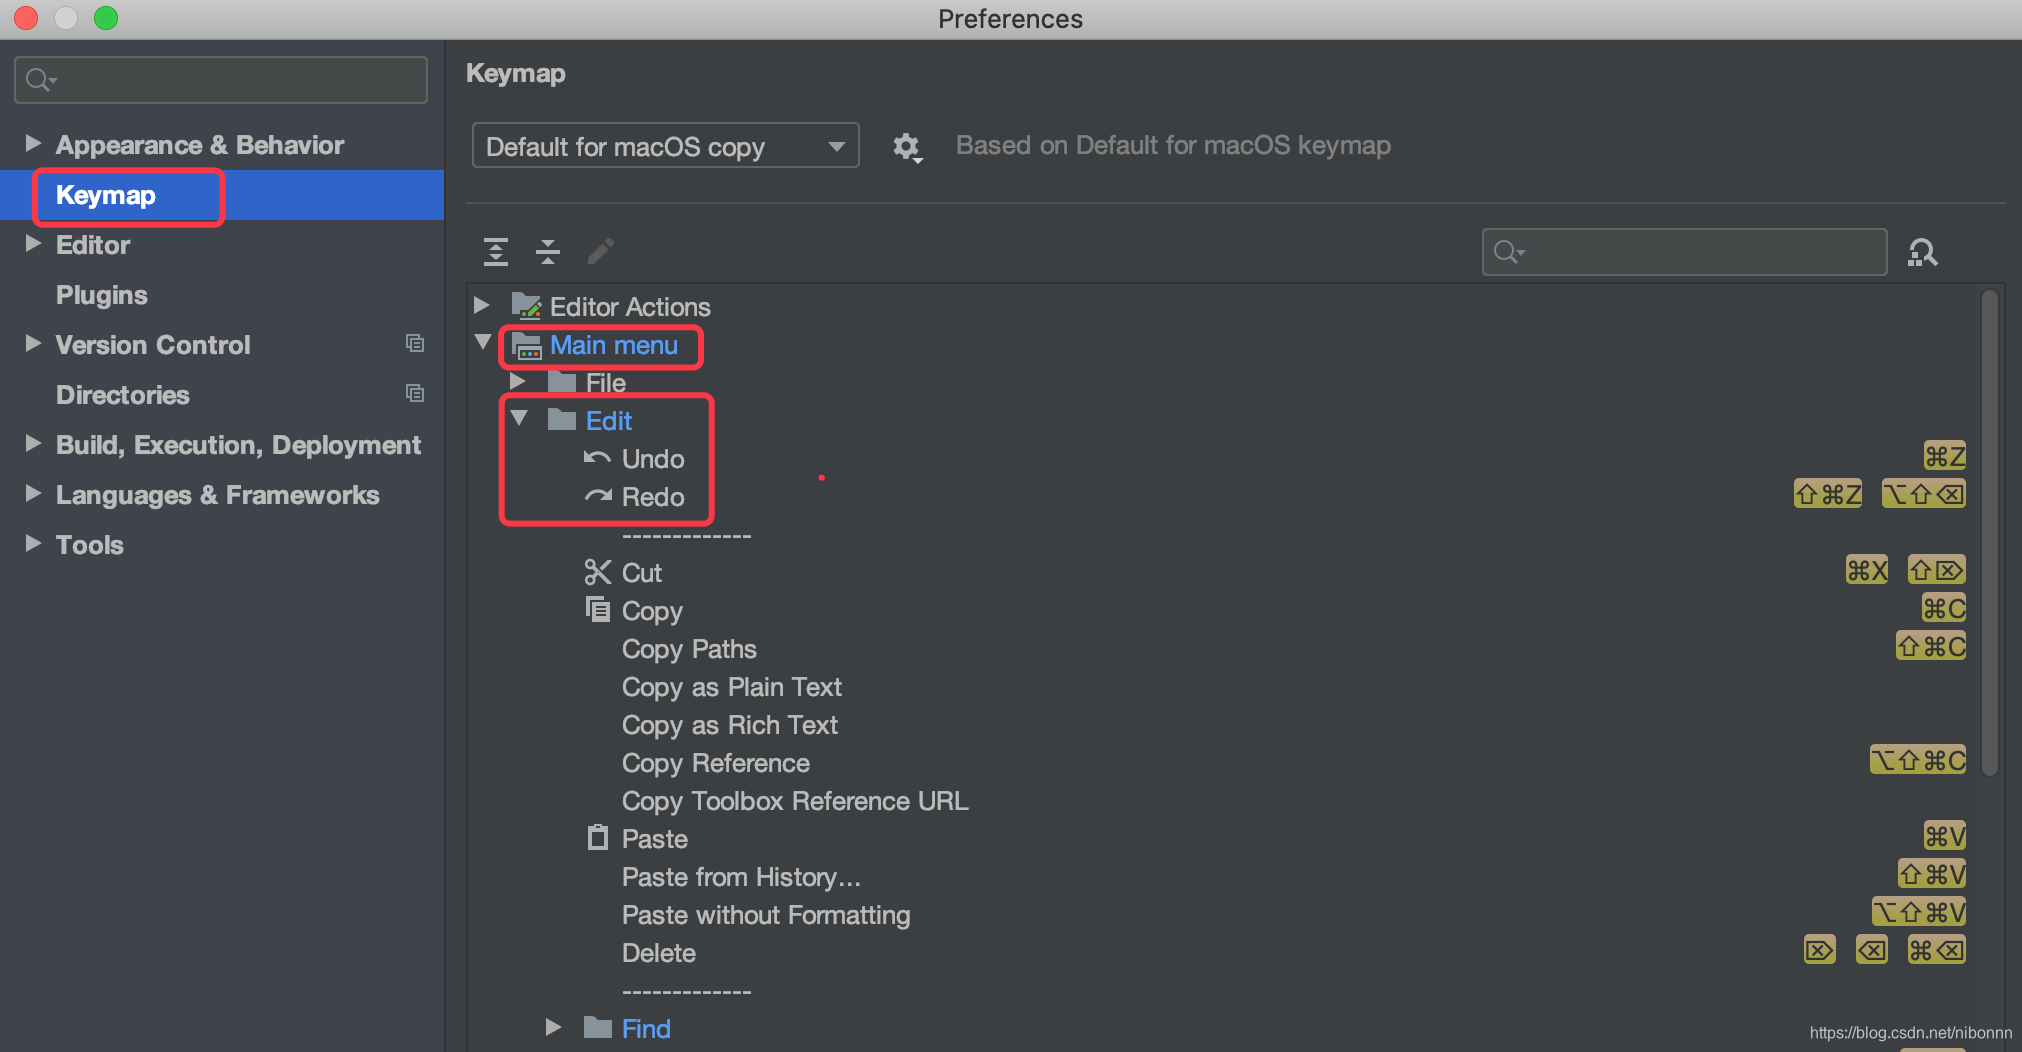Image resolution: width=2022 pixels, height=1052 pixels.
Task: Select Appearance & Behavior label
Action: click(200, 145)
